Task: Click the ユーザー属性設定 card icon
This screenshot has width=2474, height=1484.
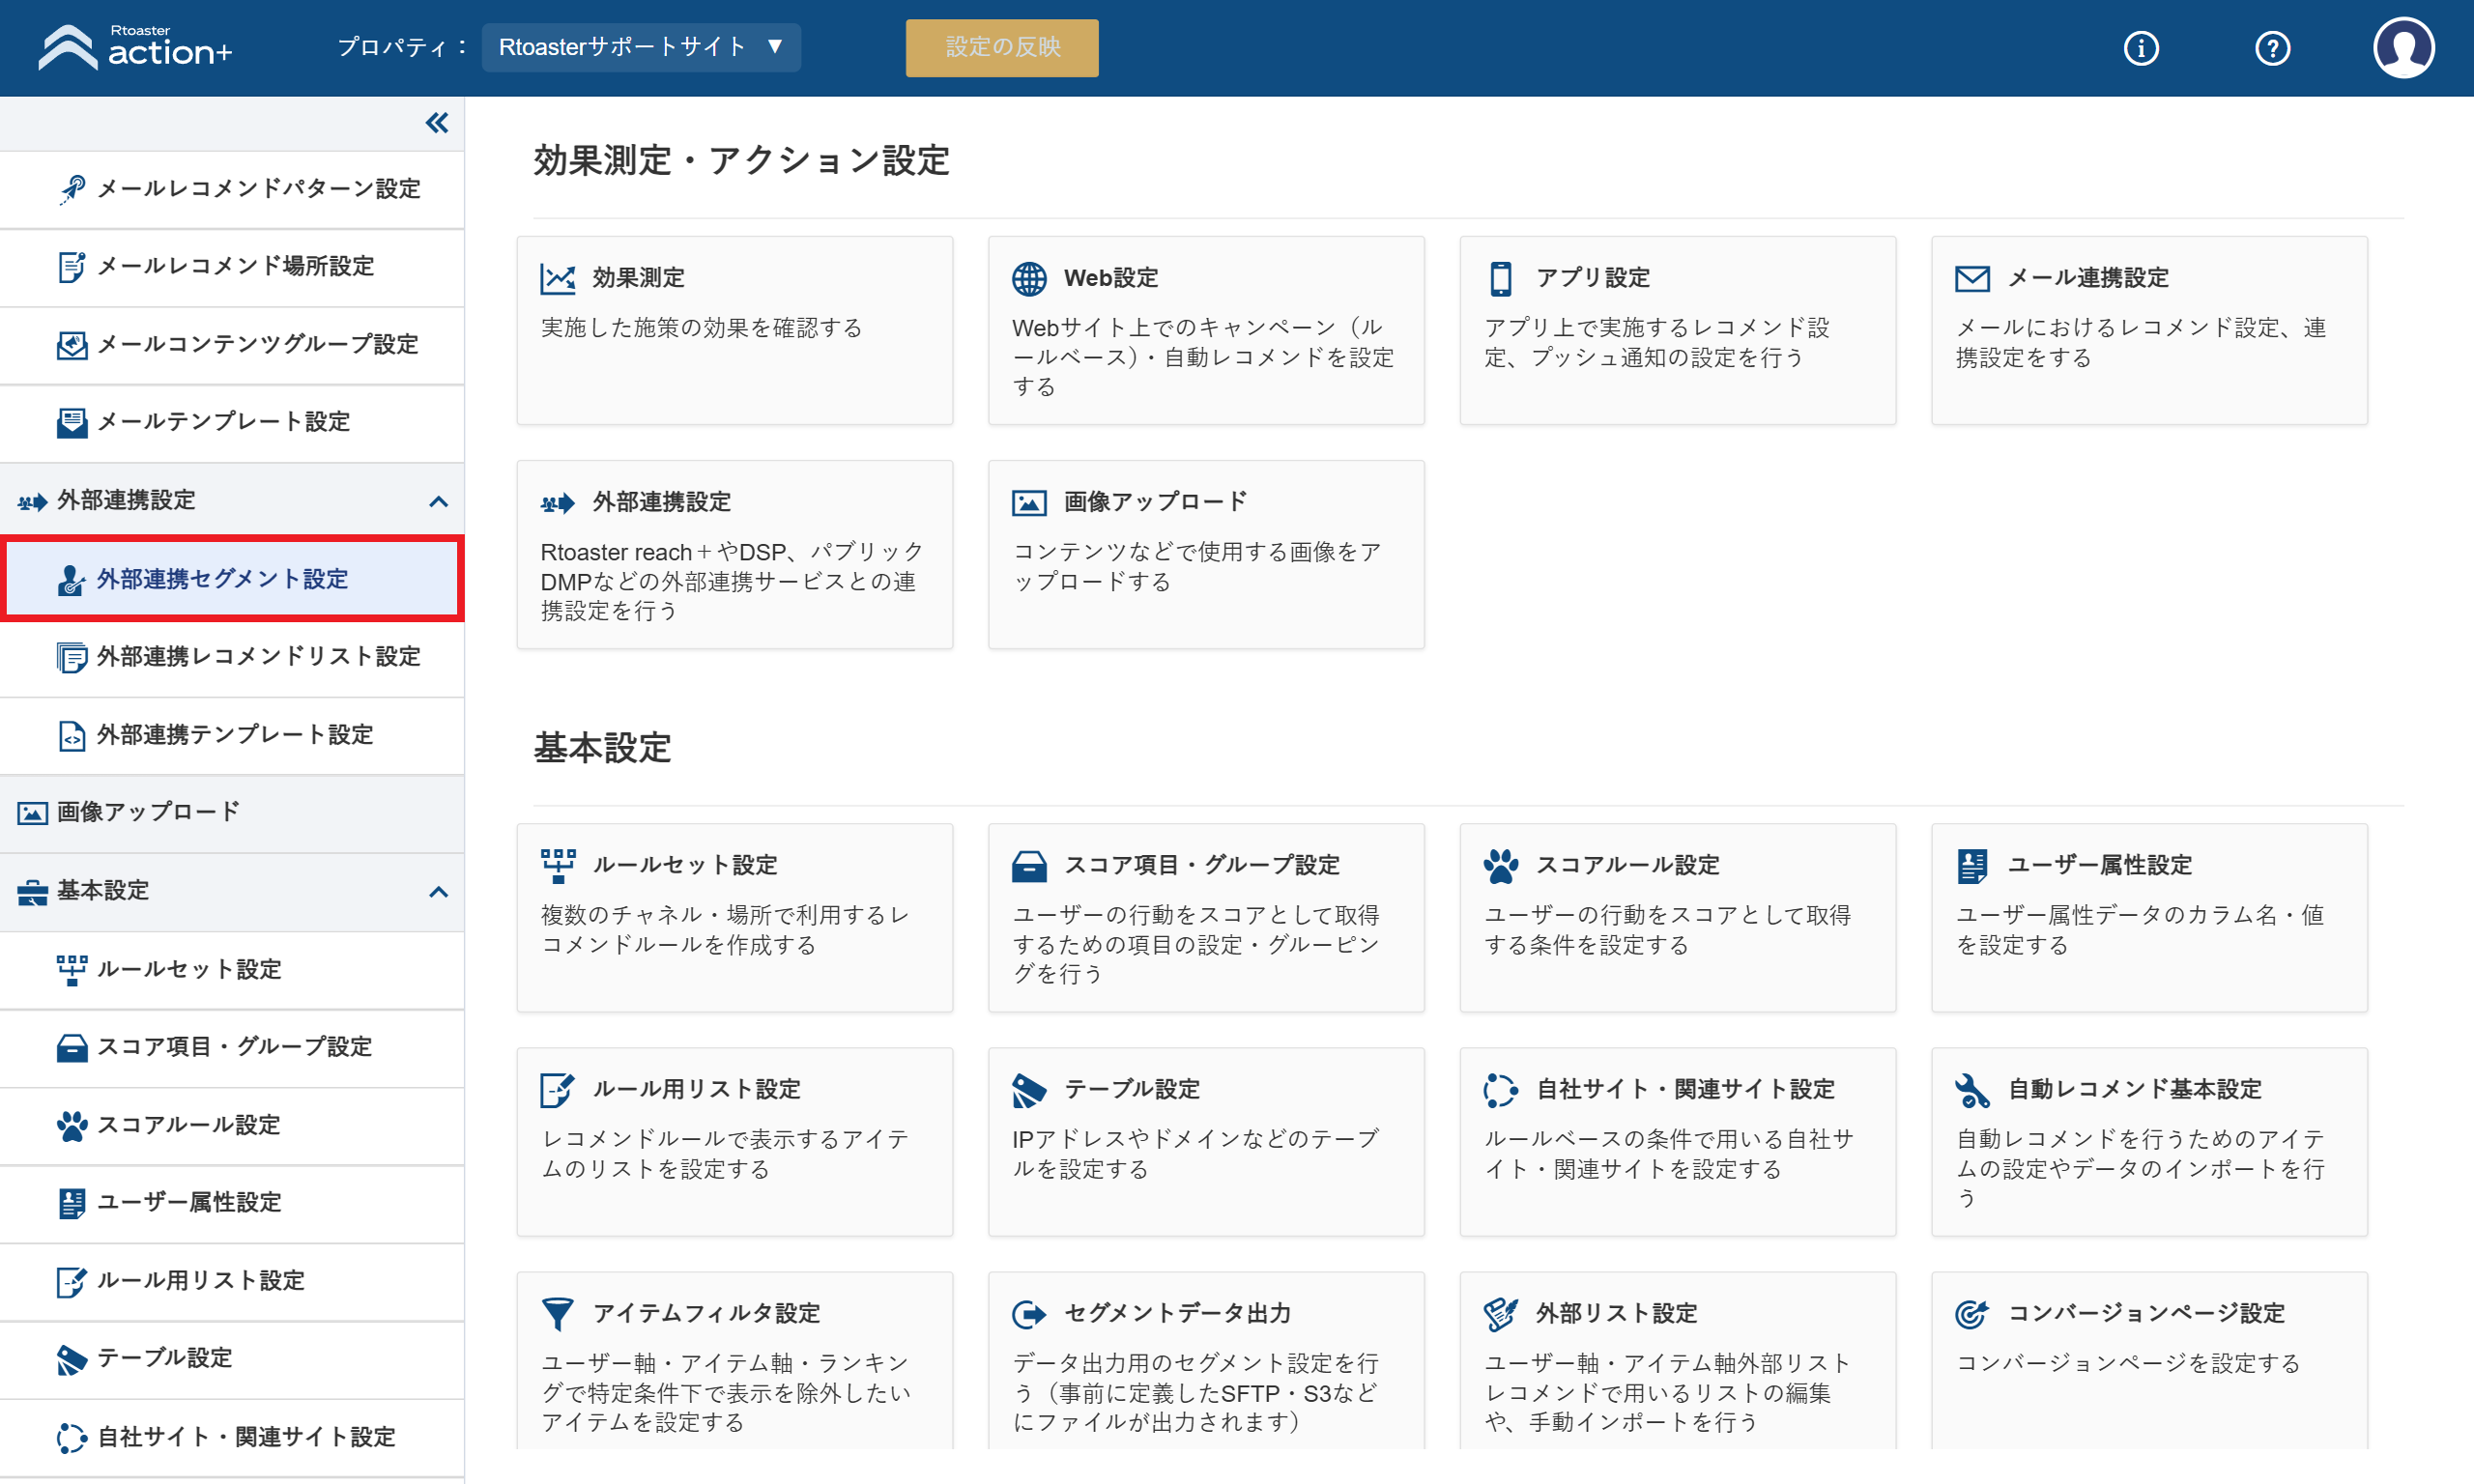Action: 1972,866
